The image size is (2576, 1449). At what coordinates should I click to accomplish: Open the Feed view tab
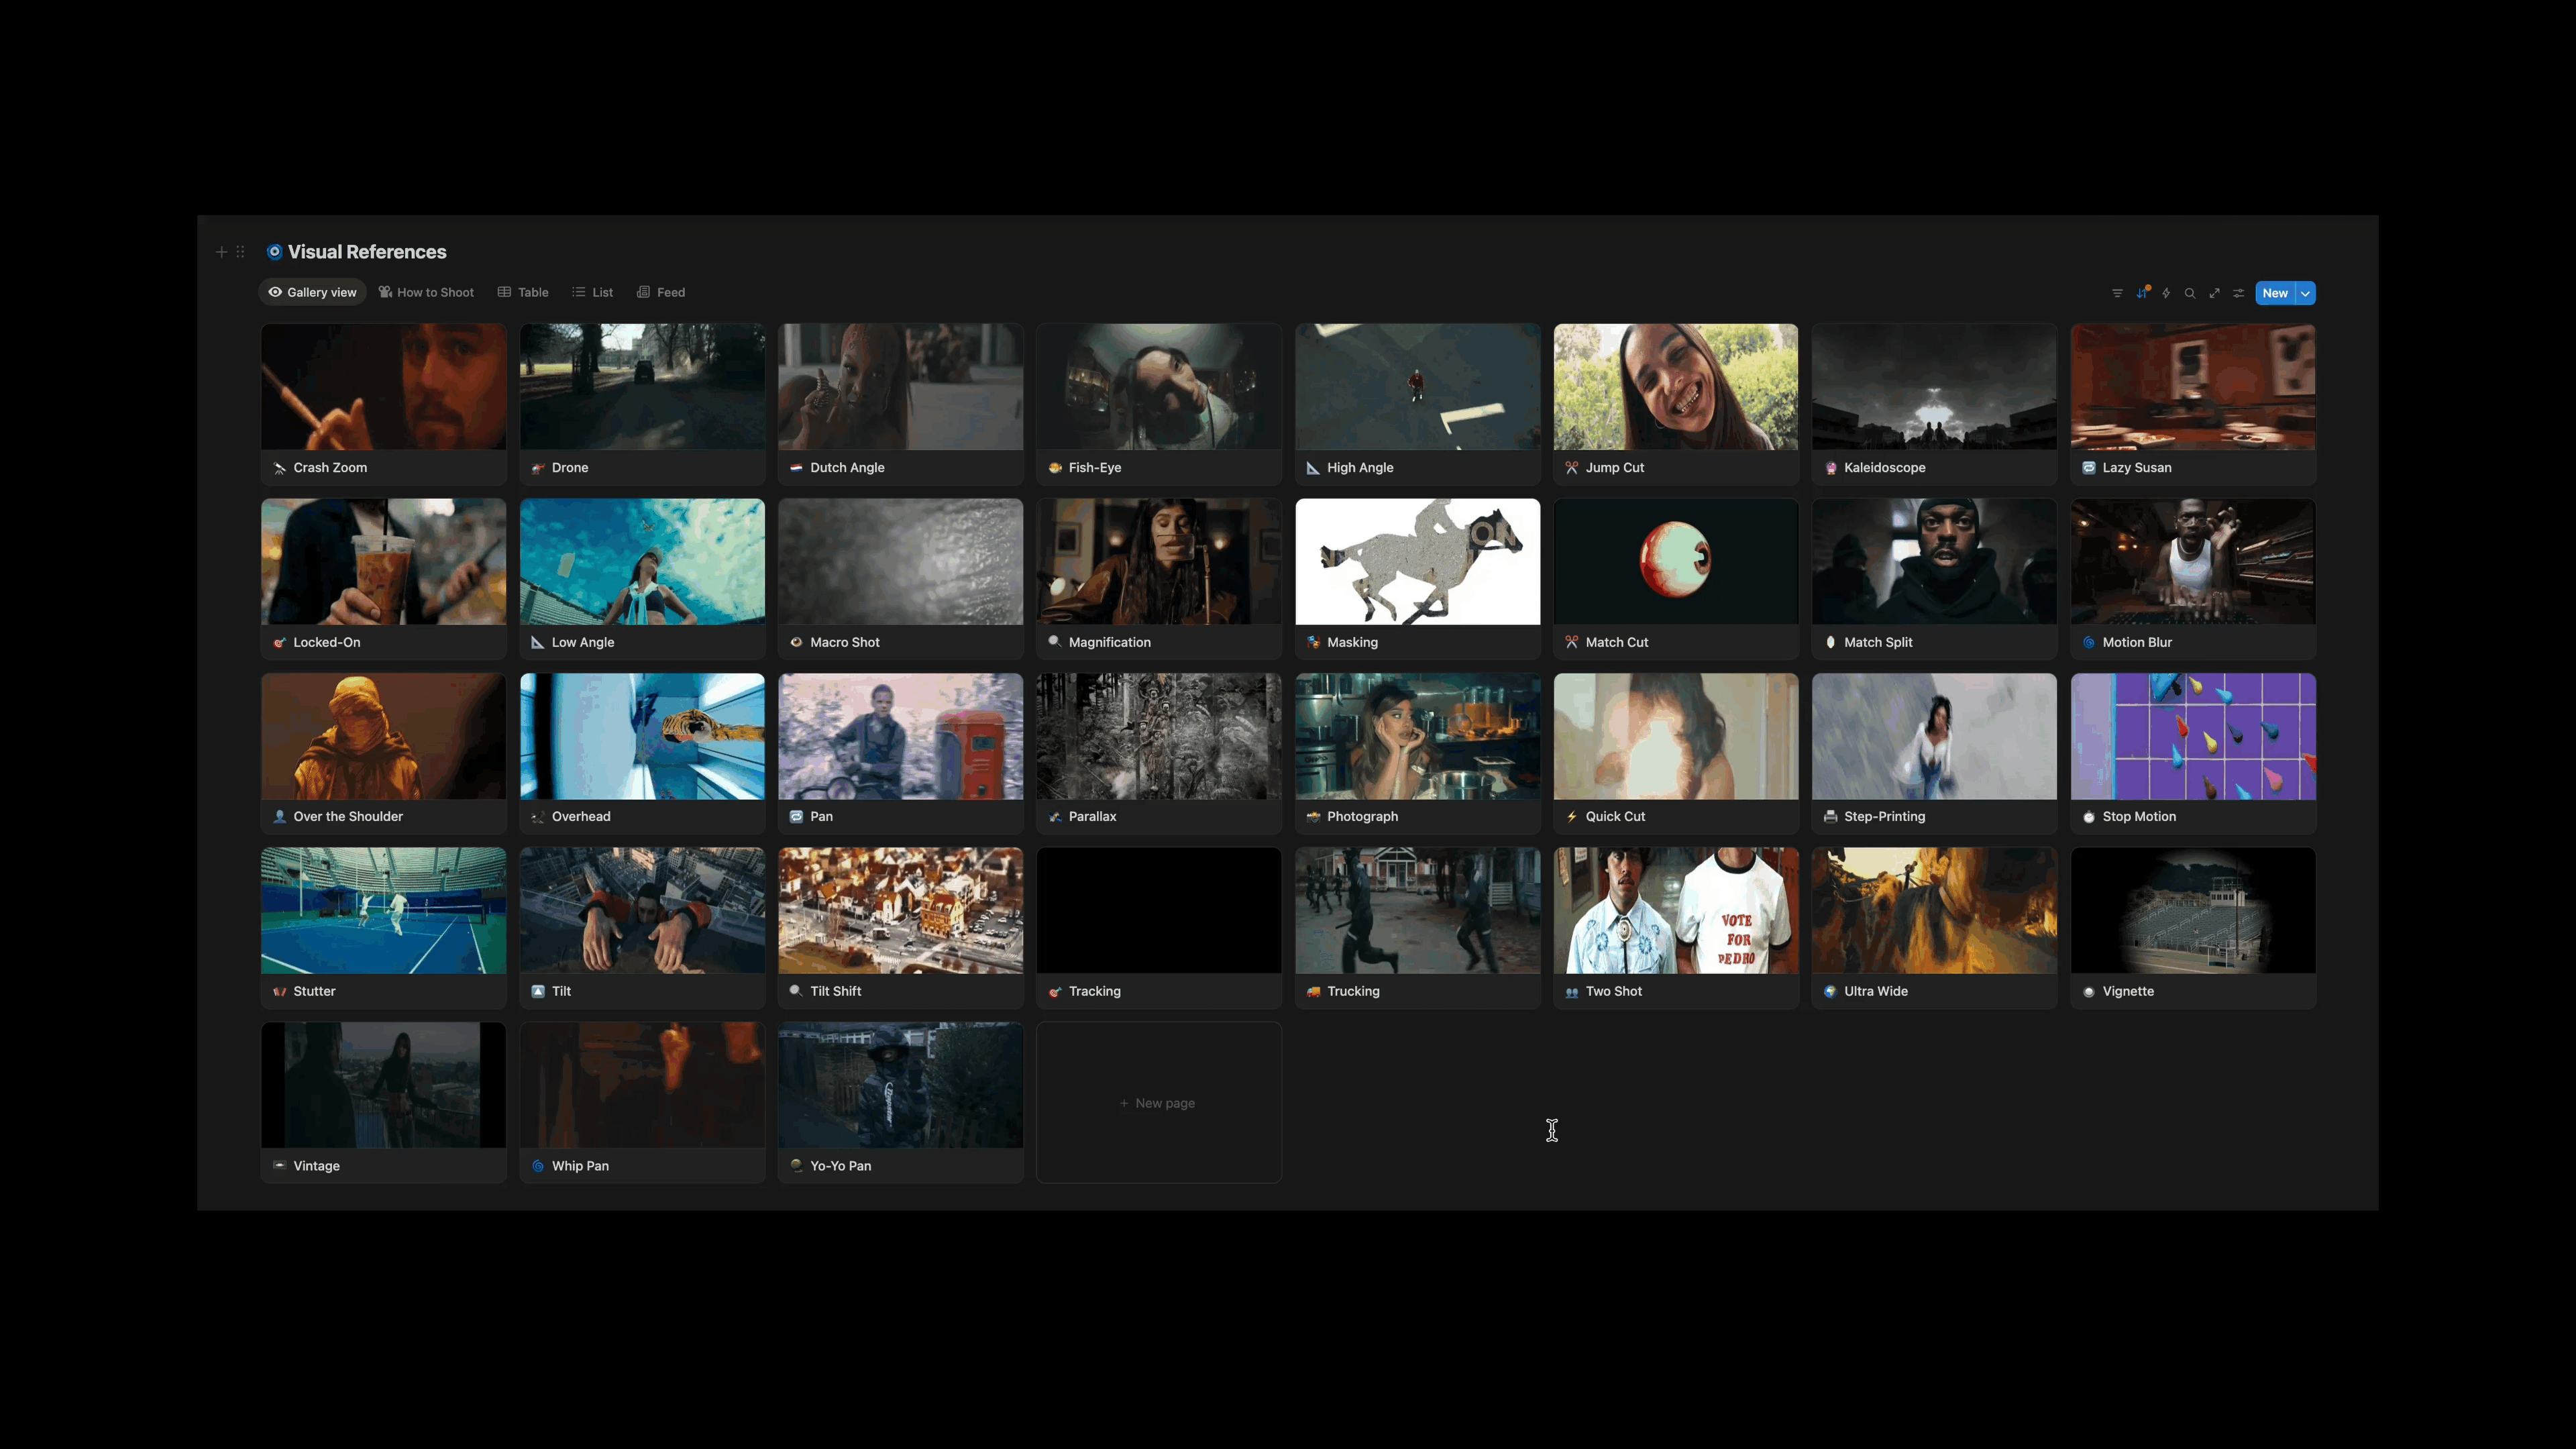click(x=661, y=292)
